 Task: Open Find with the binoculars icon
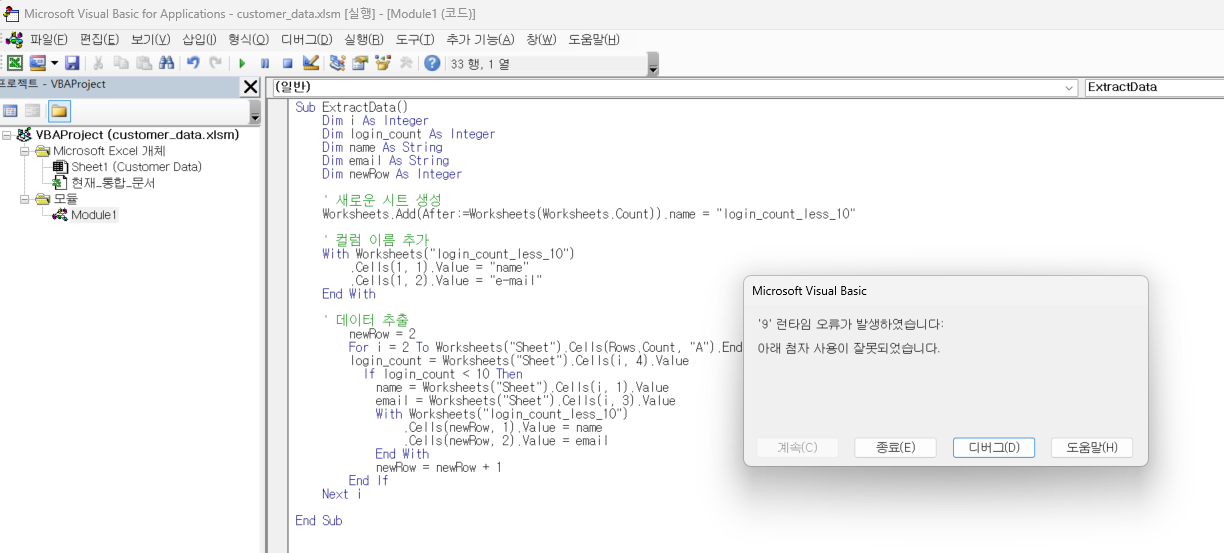tap(166, 63)
